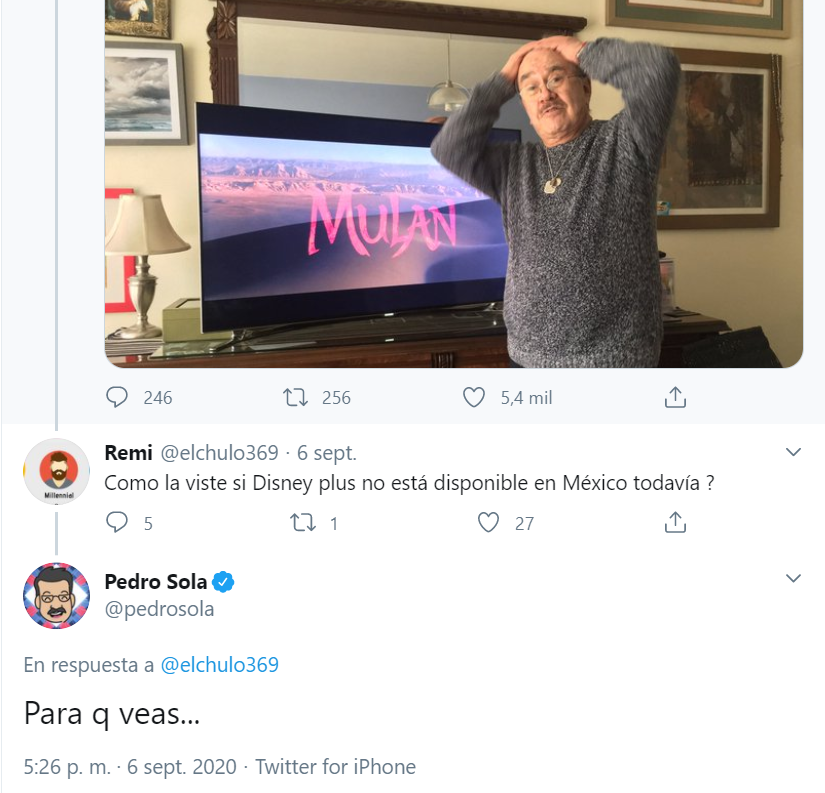Viewport: 825px width, 793px height.
Task: Click the @pedrosola handle
Action: 159,608
